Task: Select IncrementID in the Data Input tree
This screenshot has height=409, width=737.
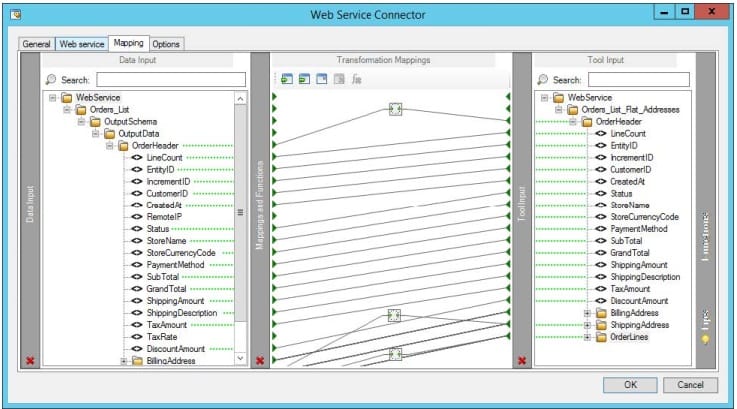Action: click(168, 181)
